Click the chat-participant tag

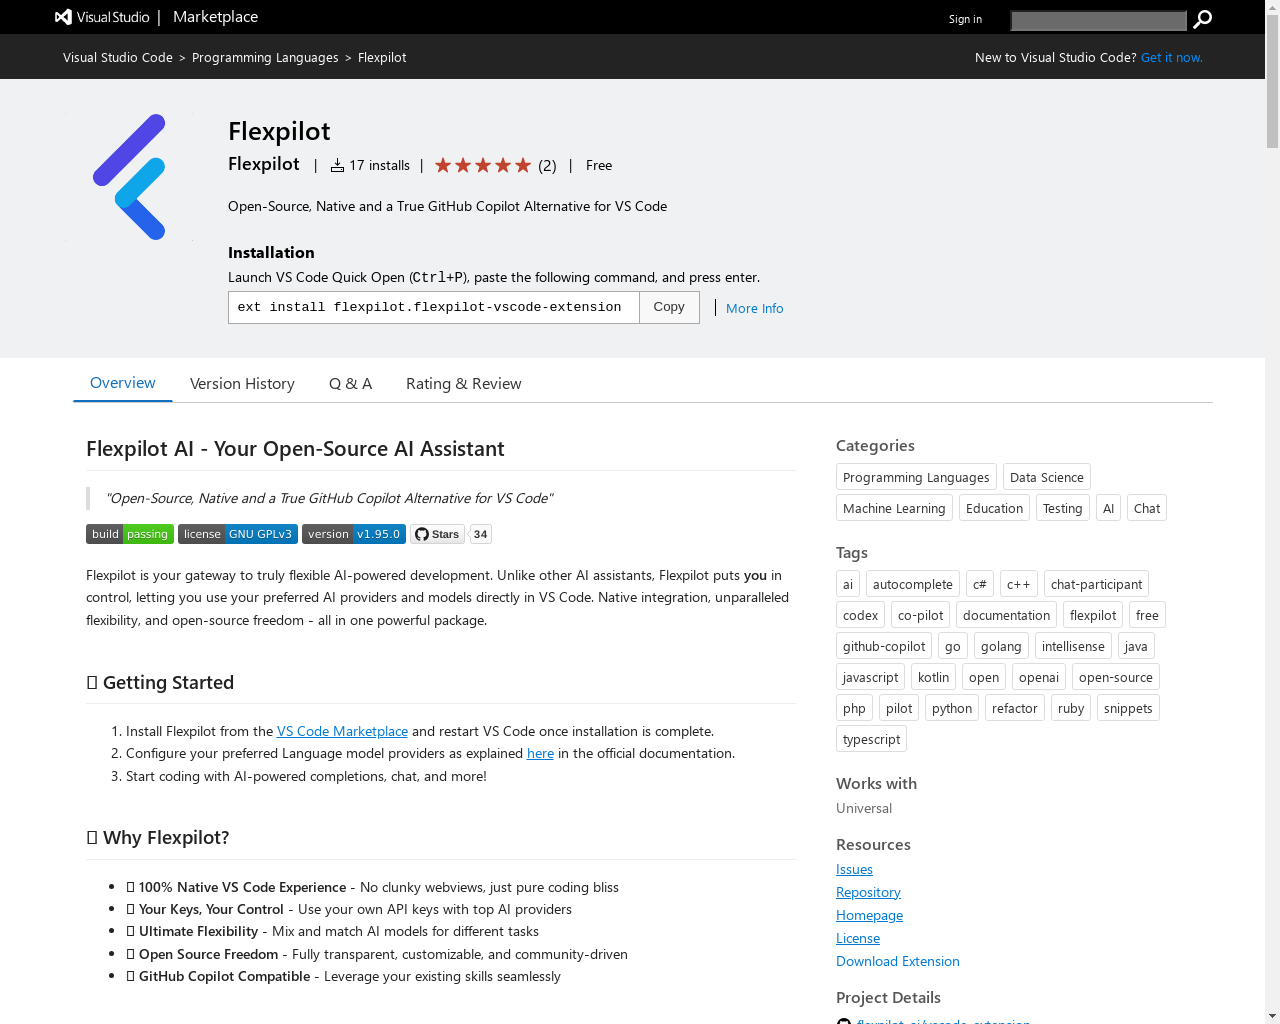click(x=1096, y=584)
